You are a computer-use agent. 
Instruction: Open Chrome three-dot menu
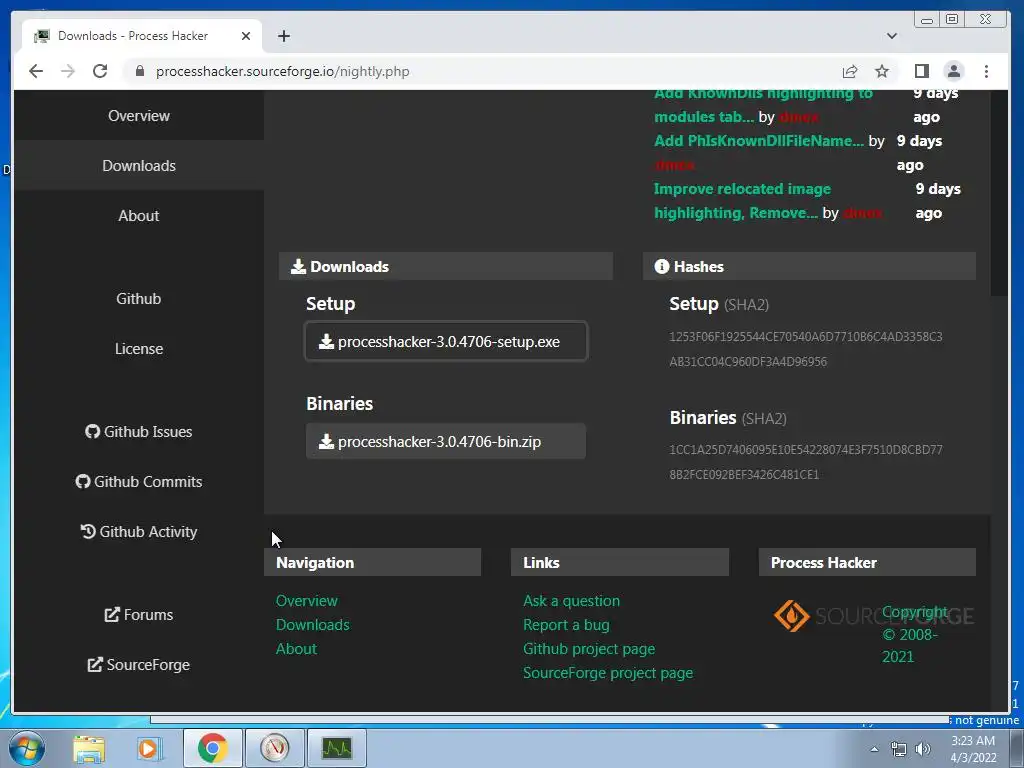[x=986, y=71]
